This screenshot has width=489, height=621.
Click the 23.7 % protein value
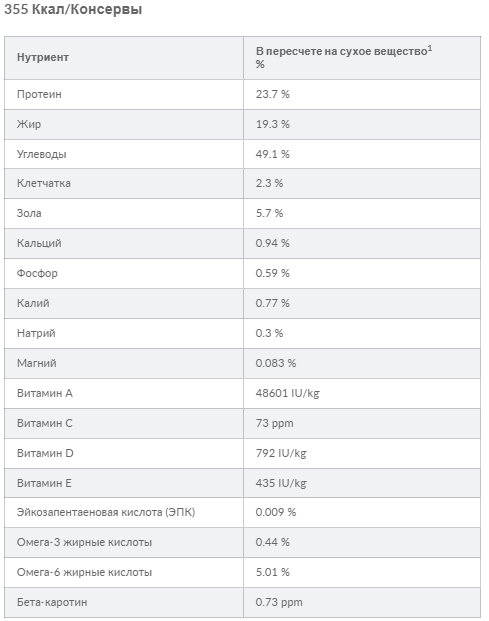272,94
